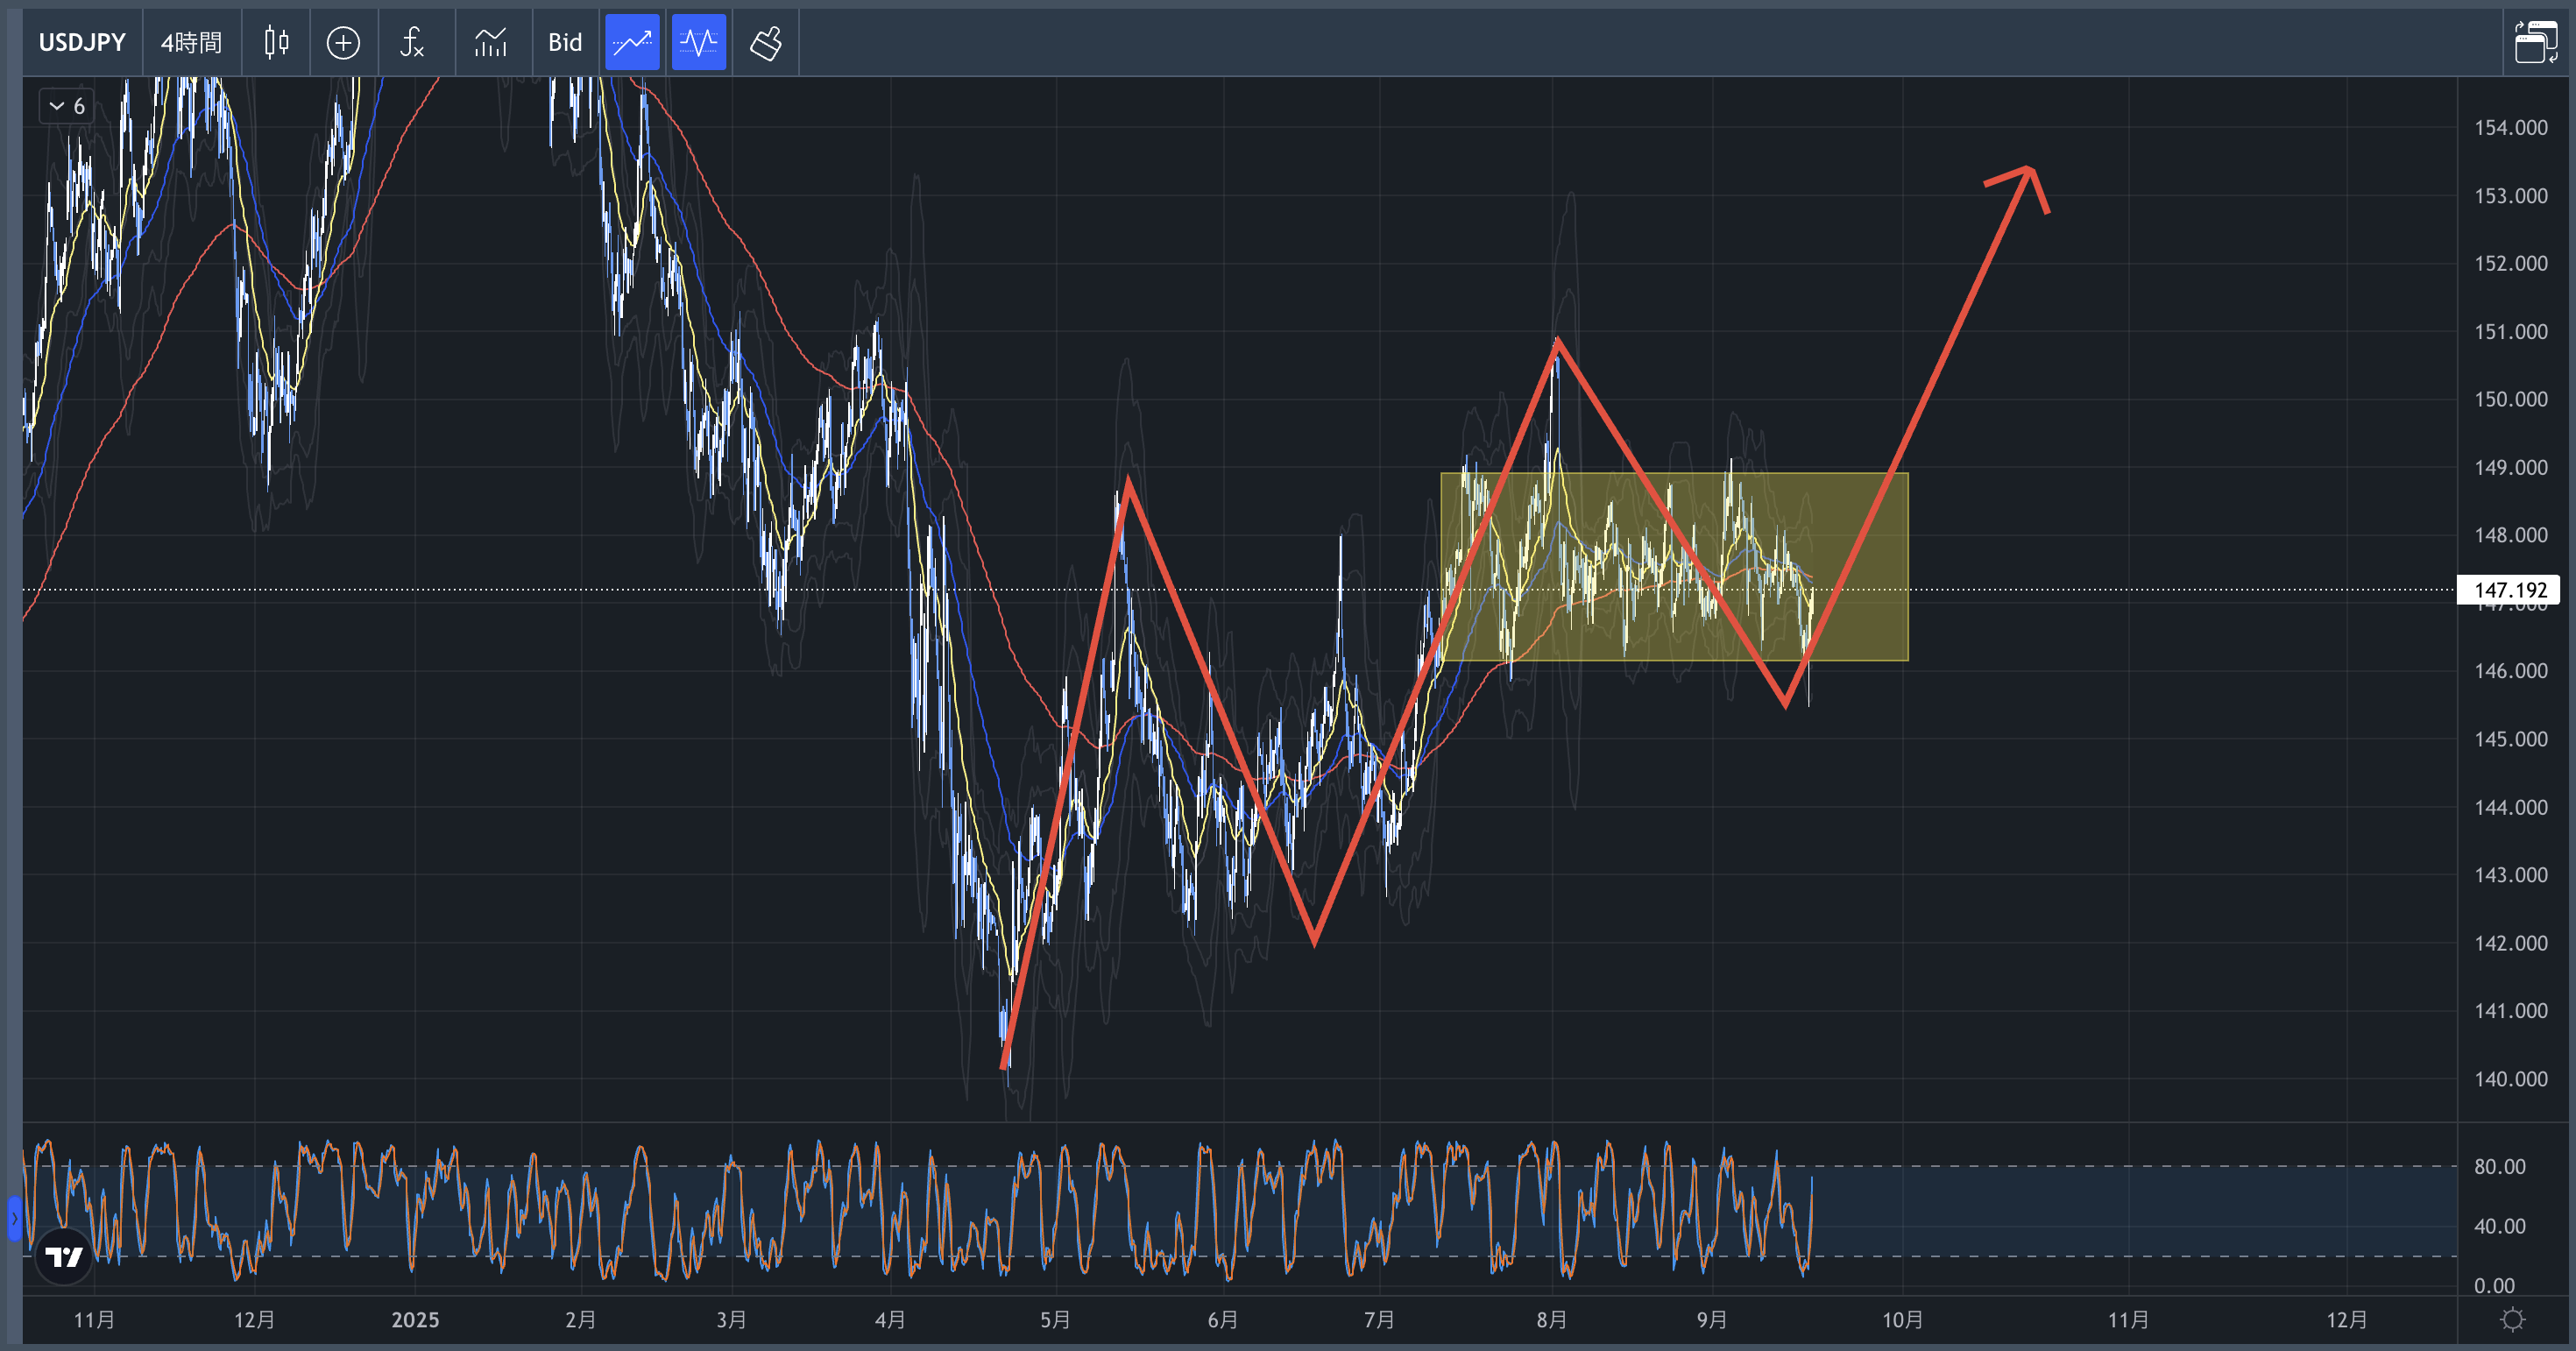The width and height of the screenshot is (2576, 1351).
Task: Click the 154.000 price axis label
Action: (x=2510, y=127)
